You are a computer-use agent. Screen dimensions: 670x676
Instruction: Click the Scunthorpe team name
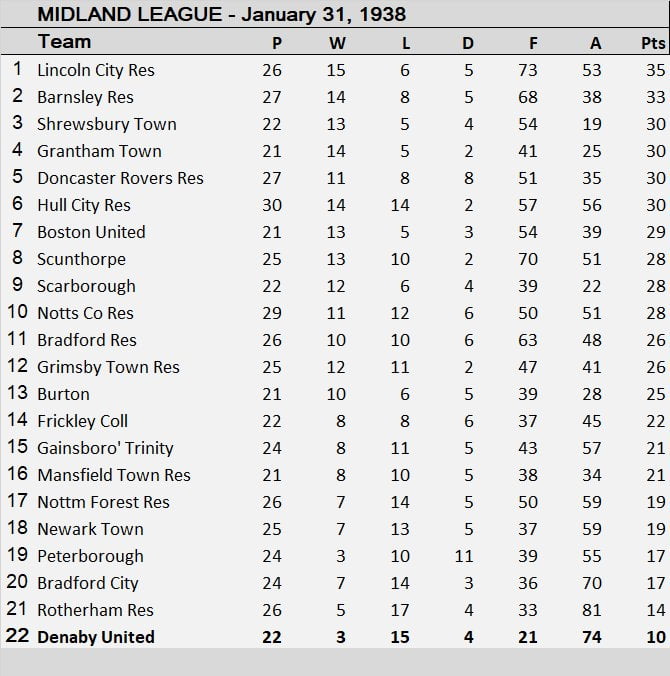tap(80, 259)
